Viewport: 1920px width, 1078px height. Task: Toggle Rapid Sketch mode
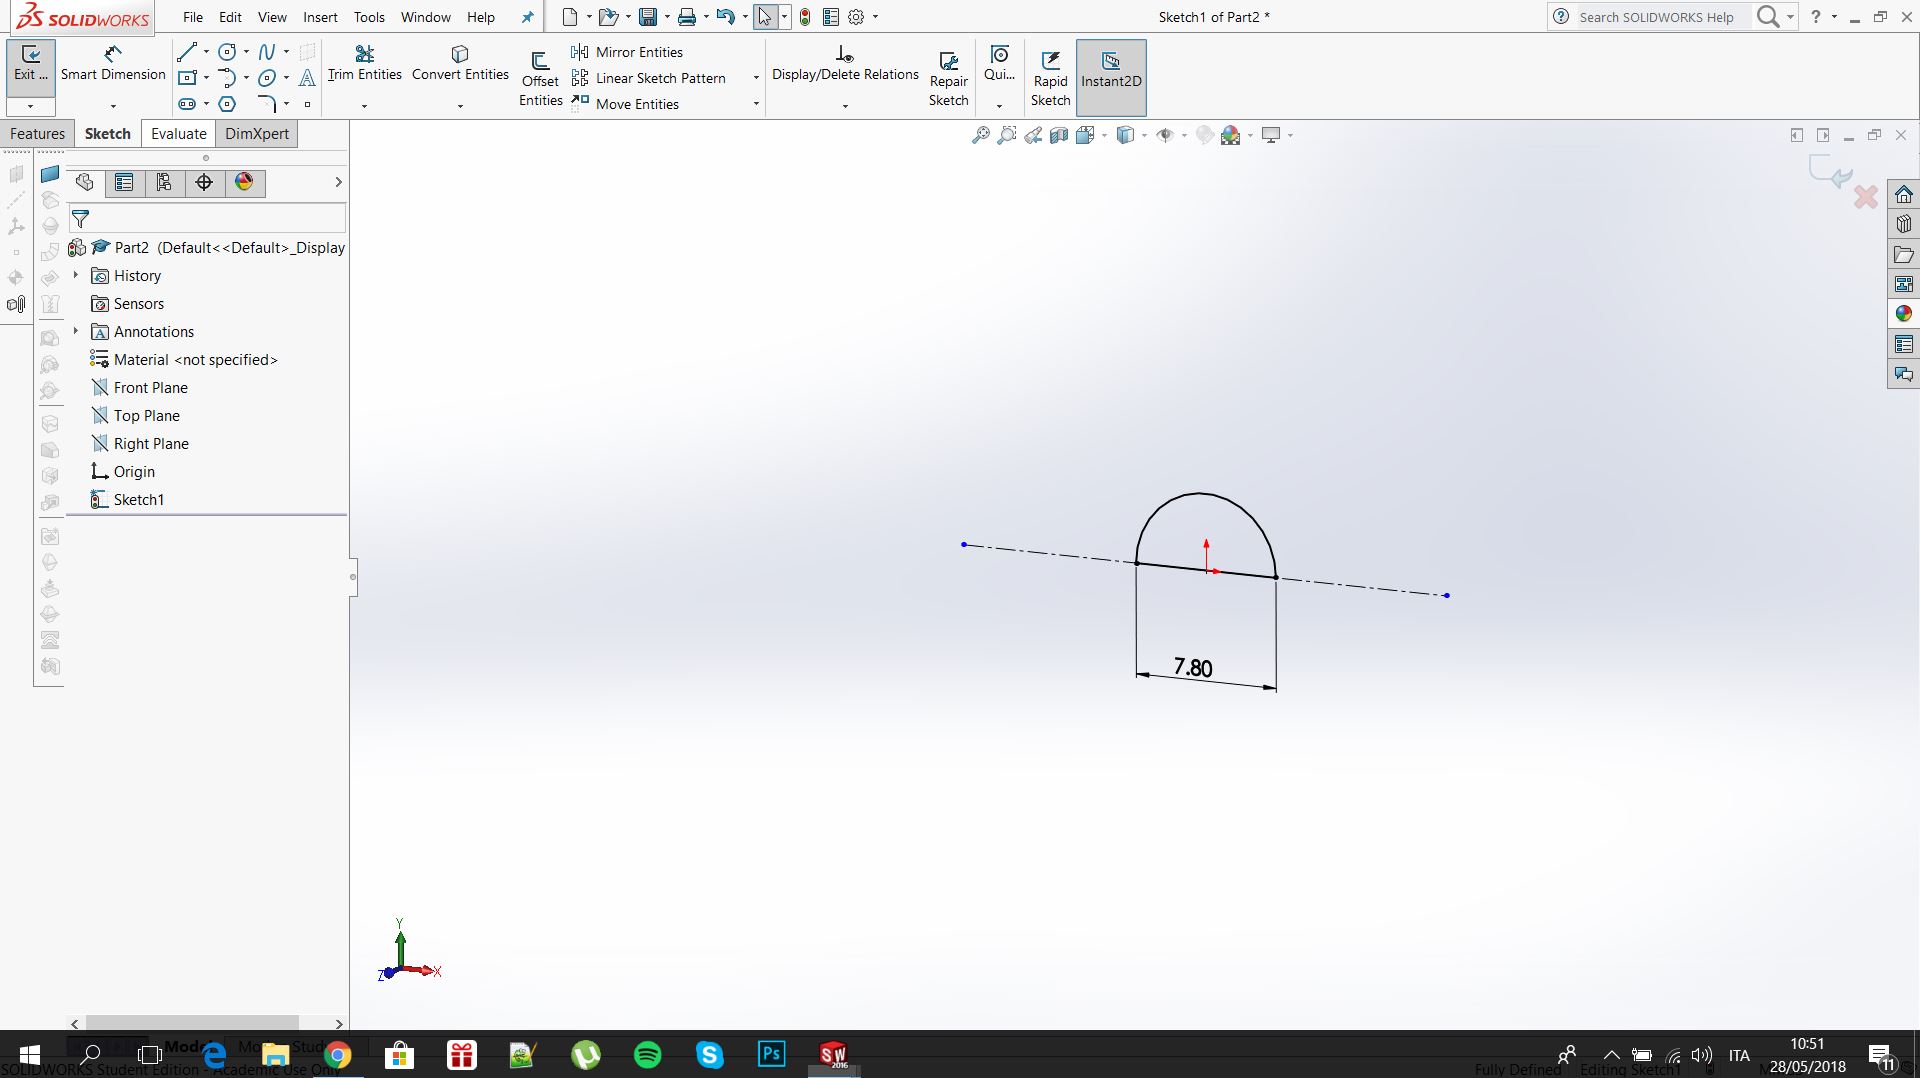pyautogui.click(x=1050, y=78)
